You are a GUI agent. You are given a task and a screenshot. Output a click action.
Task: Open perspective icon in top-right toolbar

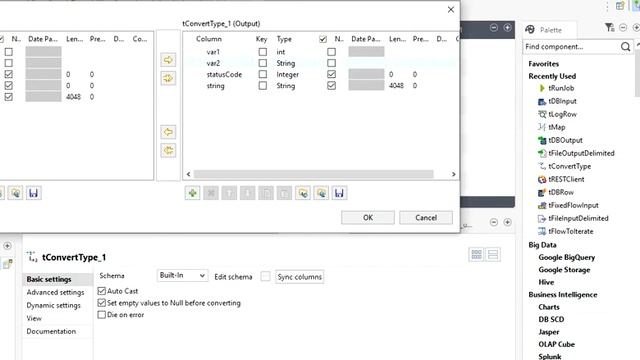click(x=620, y=6)
